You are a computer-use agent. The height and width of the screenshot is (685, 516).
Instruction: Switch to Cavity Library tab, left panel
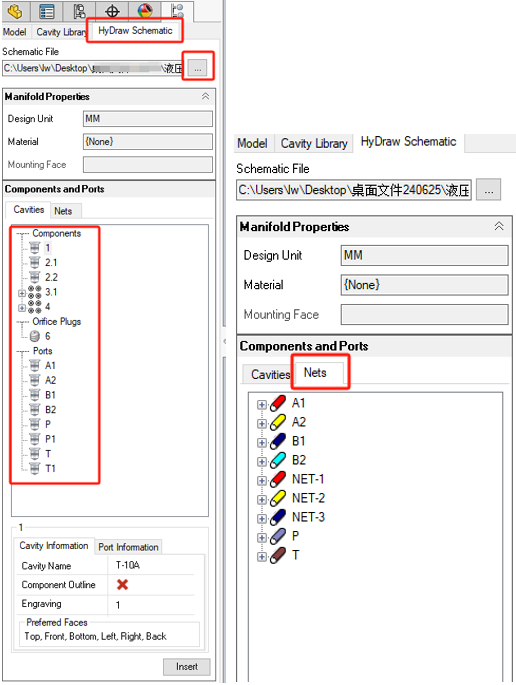click(x=61, y=32)
